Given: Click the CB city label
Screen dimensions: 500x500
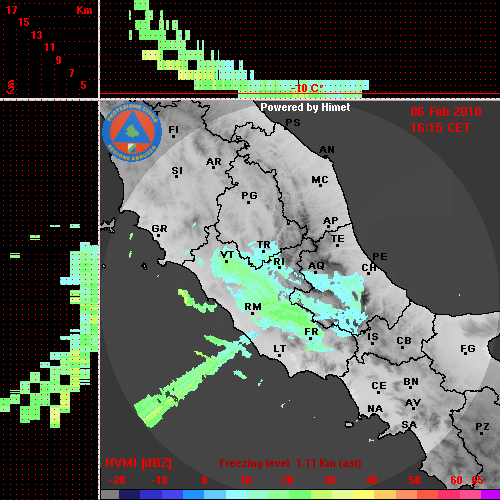Looking at the screenshot, I should (x=404, y=341).
